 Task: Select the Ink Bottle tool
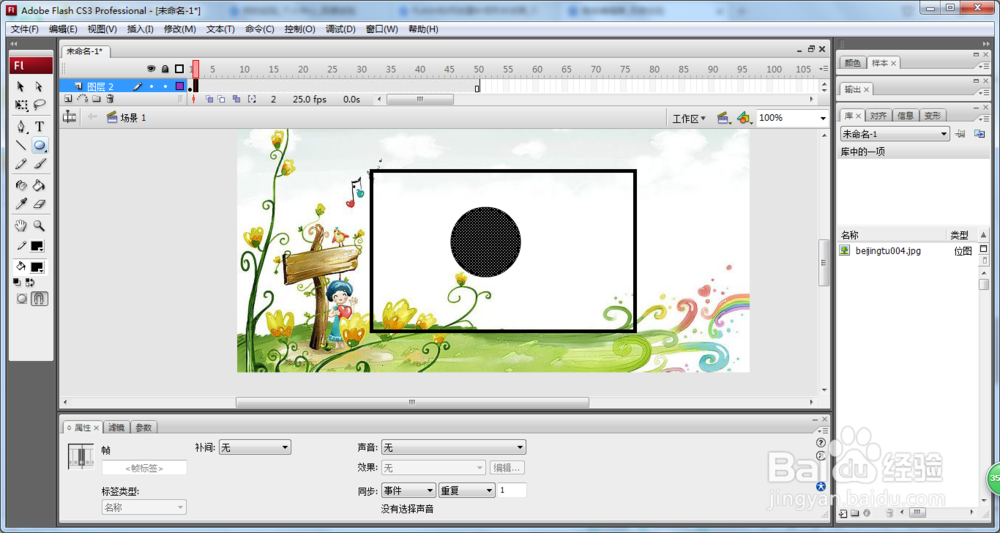(21, 186)
